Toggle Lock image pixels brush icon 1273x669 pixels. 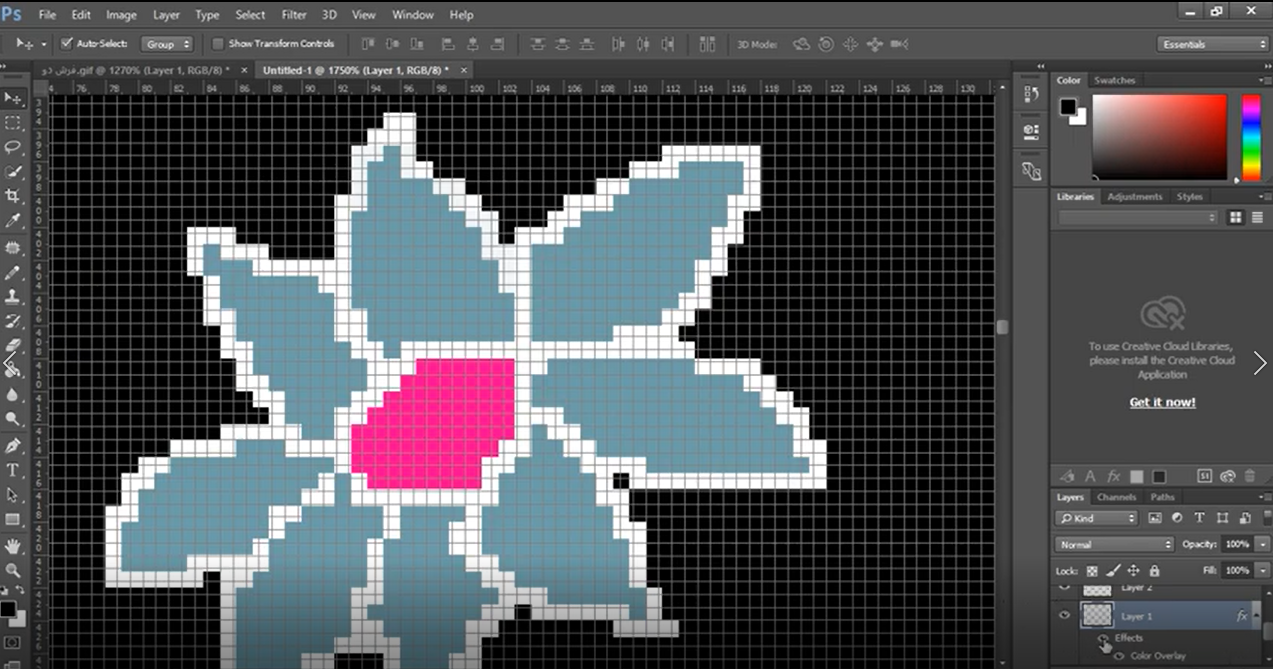click(x=1113, y=570)
